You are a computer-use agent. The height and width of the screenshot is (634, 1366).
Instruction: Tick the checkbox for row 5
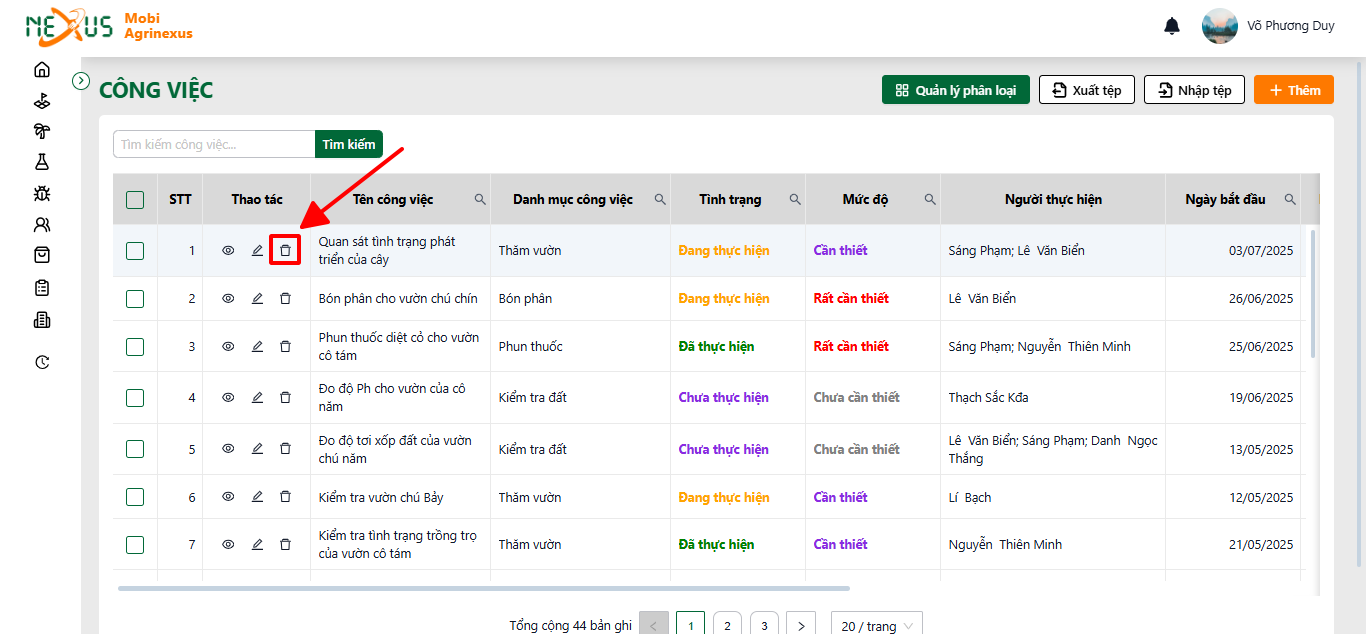click(135, 450)
